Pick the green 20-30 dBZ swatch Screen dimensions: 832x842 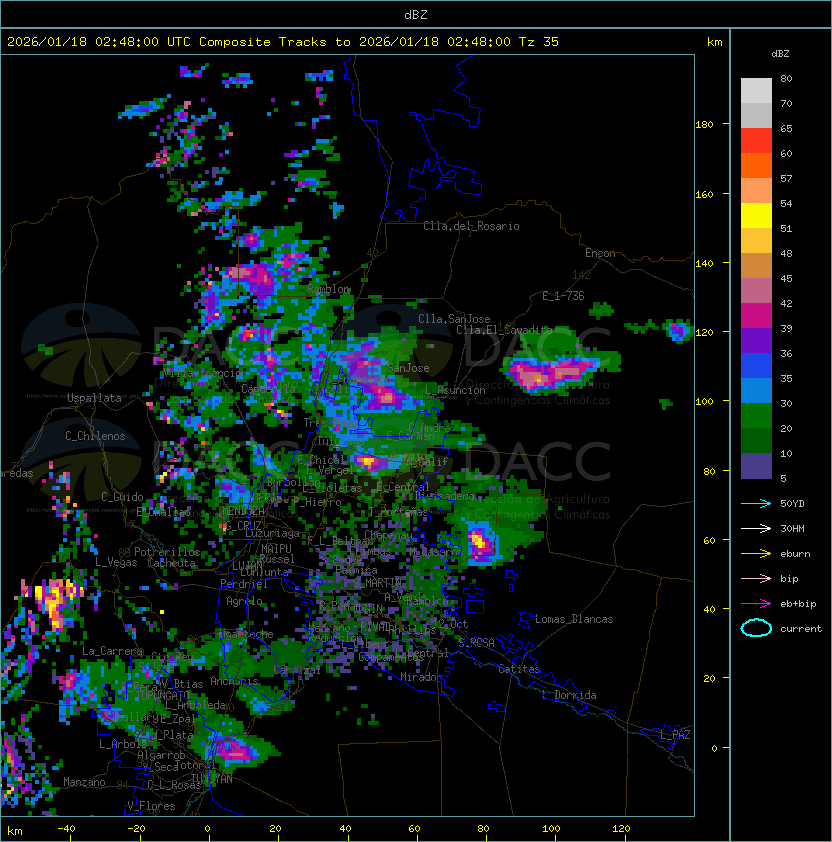point(756,415)
